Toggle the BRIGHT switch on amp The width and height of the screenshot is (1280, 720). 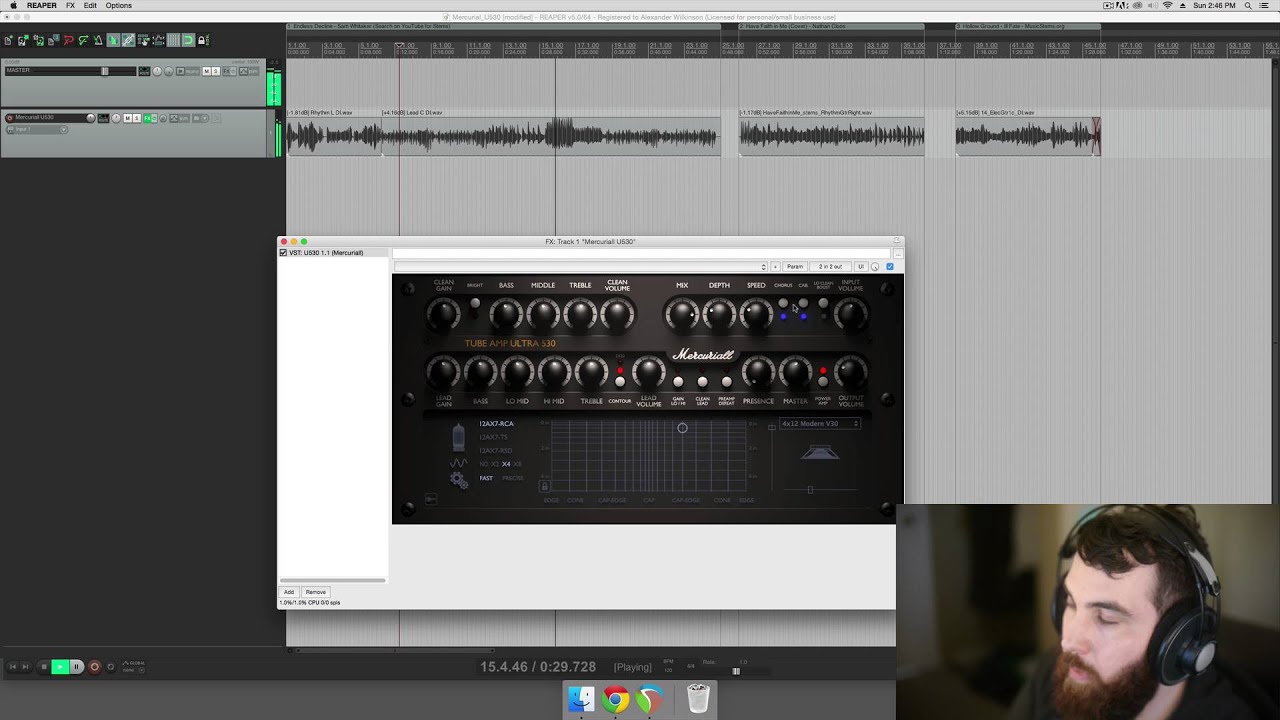coord(475,303)
